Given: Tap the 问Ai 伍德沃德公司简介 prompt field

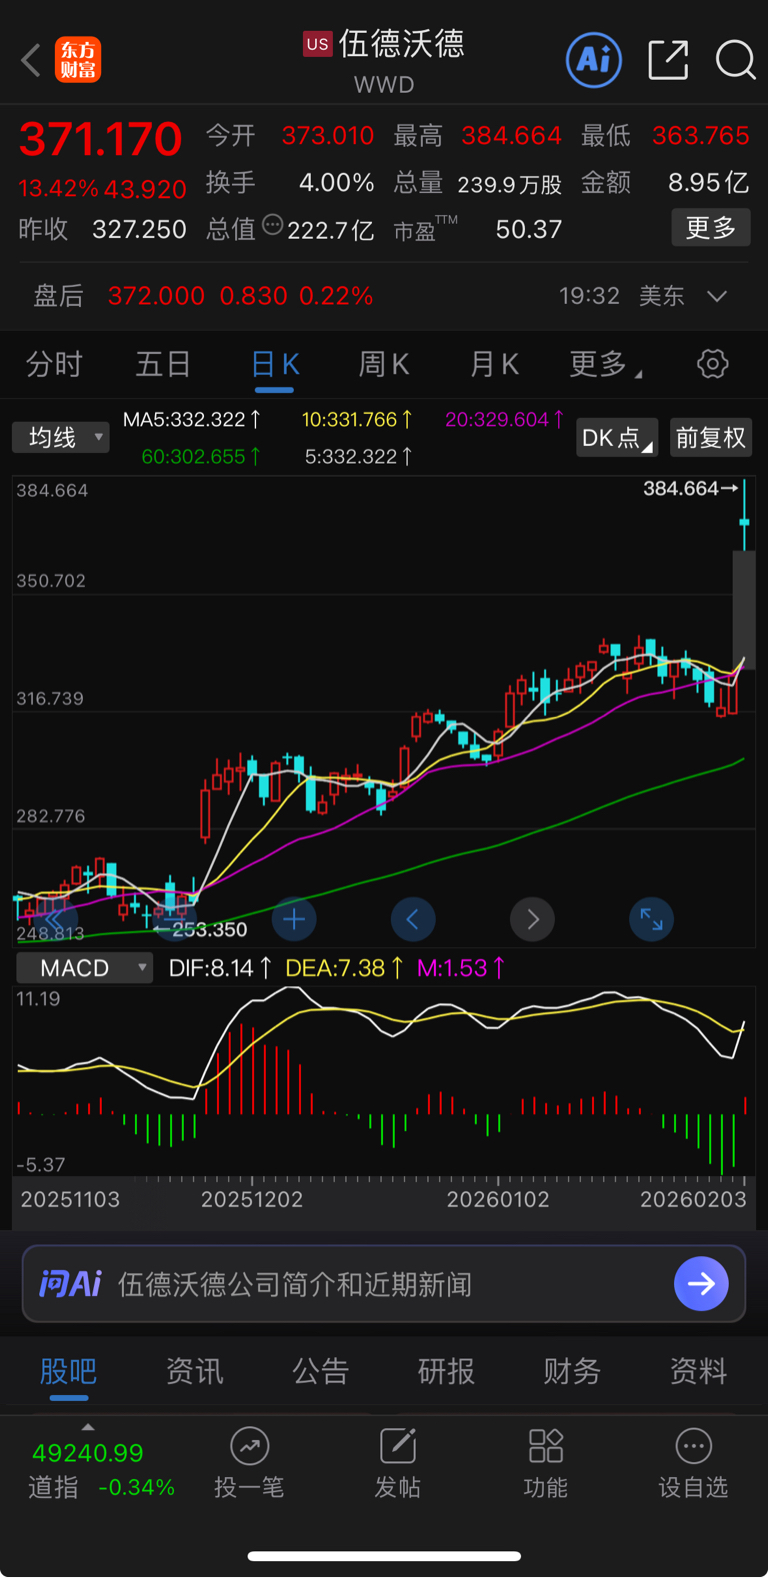Looking at the screenshot, I should tap(384, 1284).
